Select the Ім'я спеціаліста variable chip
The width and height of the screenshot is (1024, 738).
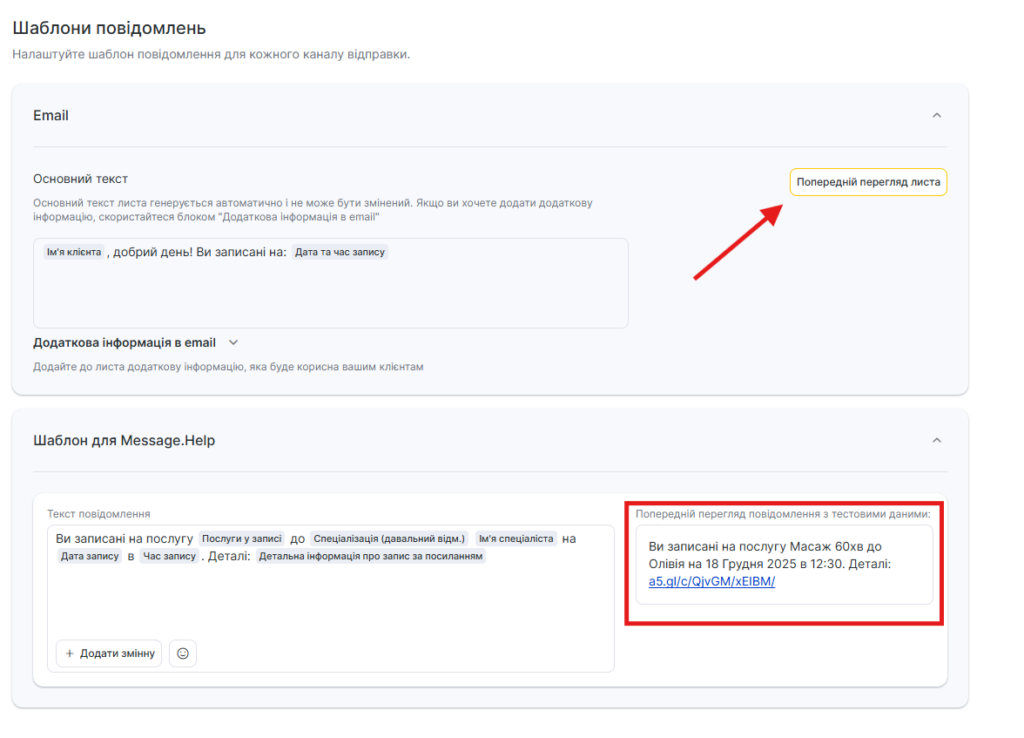click(516, 538)
